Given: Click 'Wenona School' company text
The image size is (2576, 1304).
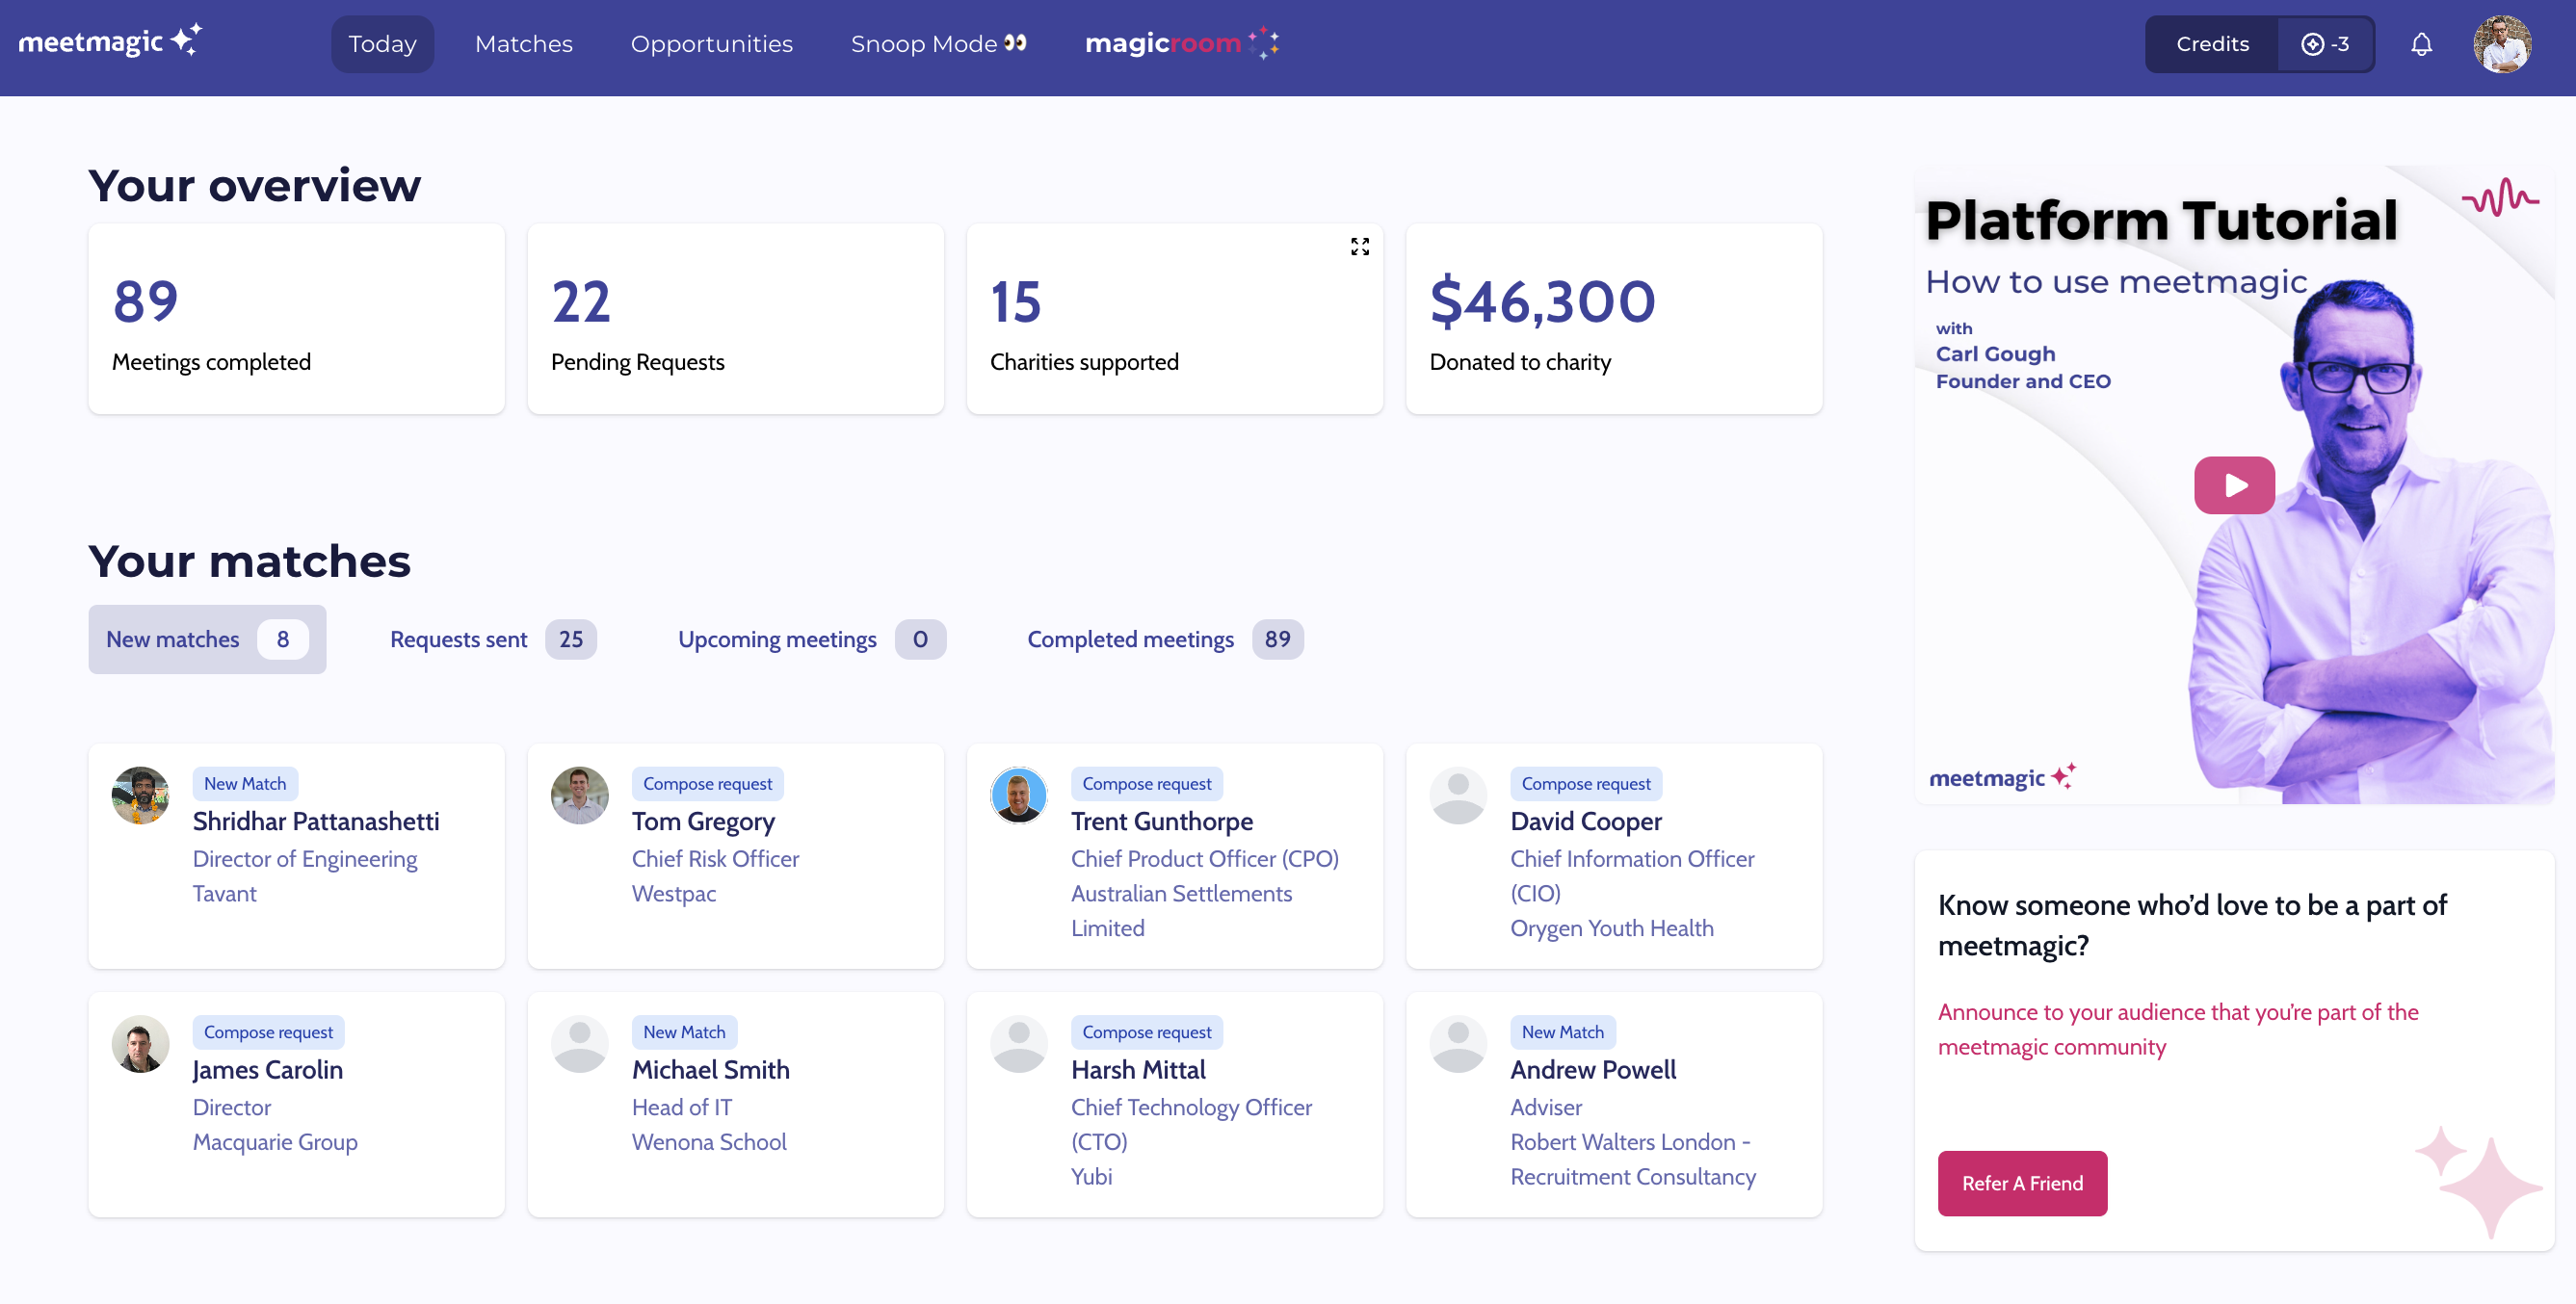Looking at the screenshot, I should [709, 1141].
